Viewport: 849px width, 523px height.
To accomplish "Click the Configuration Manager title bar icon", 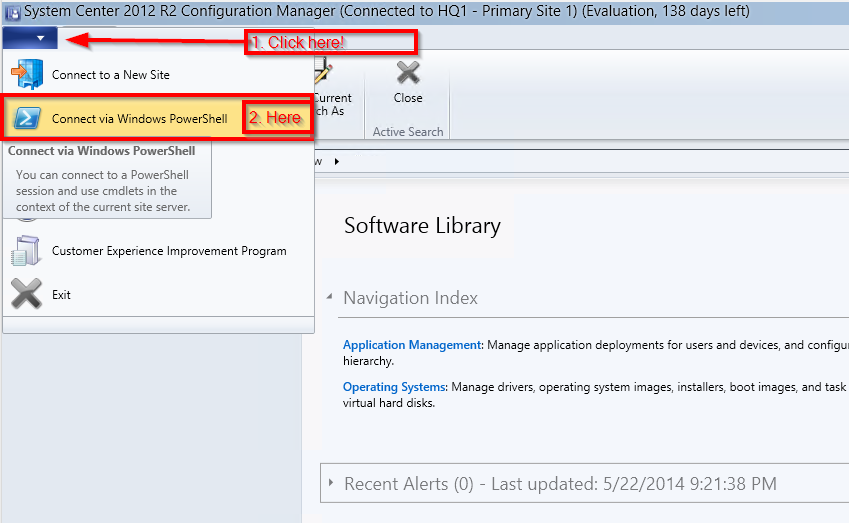I will point(12,12).
